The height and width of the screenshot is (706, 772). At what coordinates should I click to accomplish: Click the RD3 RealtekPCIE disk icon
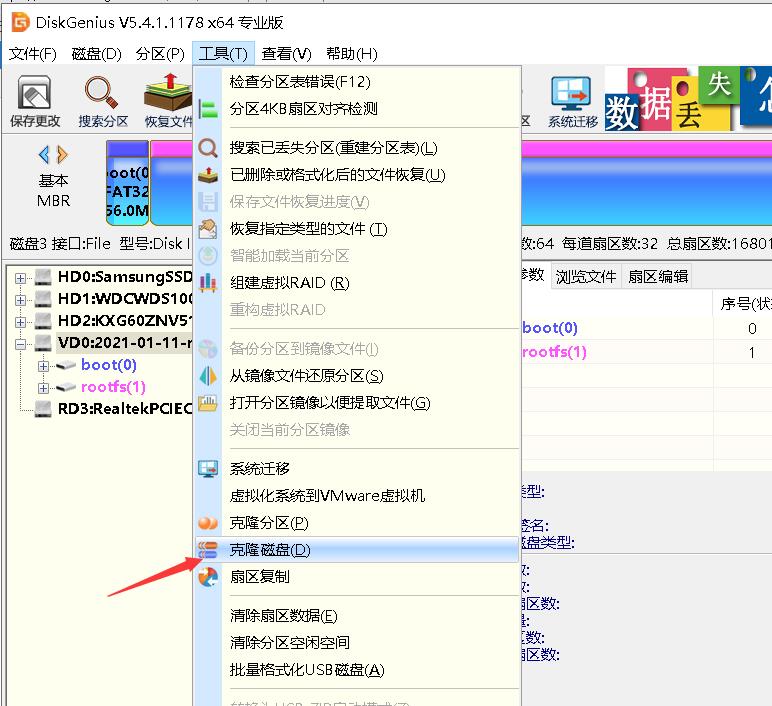coord(43,409)
